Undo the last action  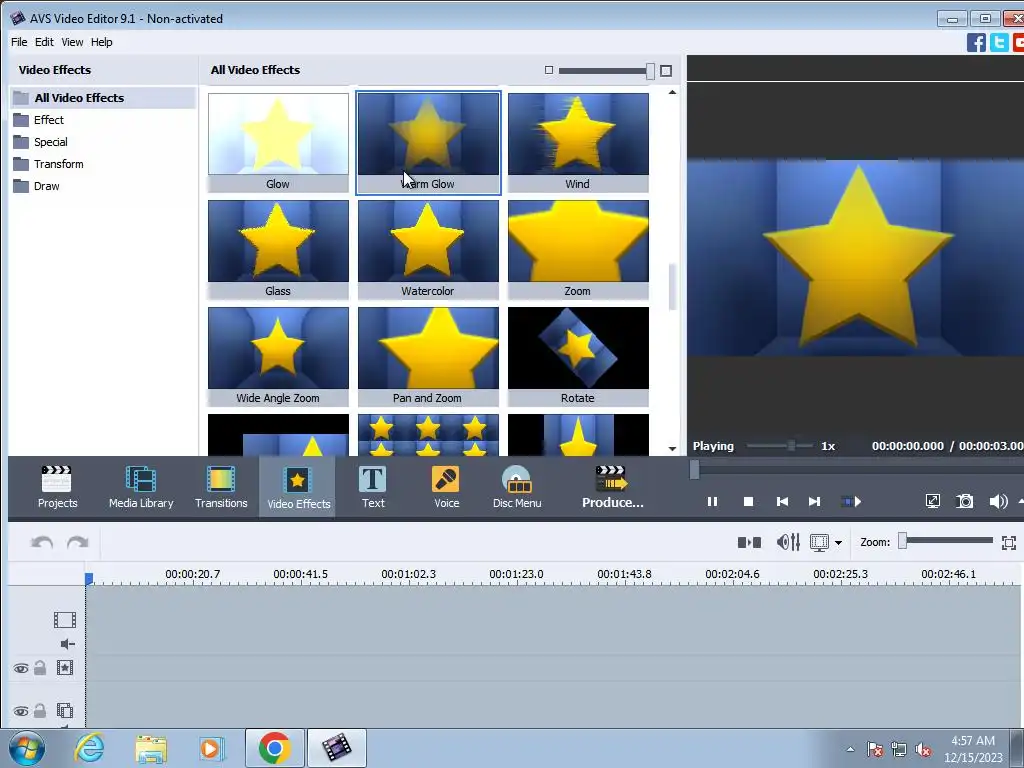42,543
